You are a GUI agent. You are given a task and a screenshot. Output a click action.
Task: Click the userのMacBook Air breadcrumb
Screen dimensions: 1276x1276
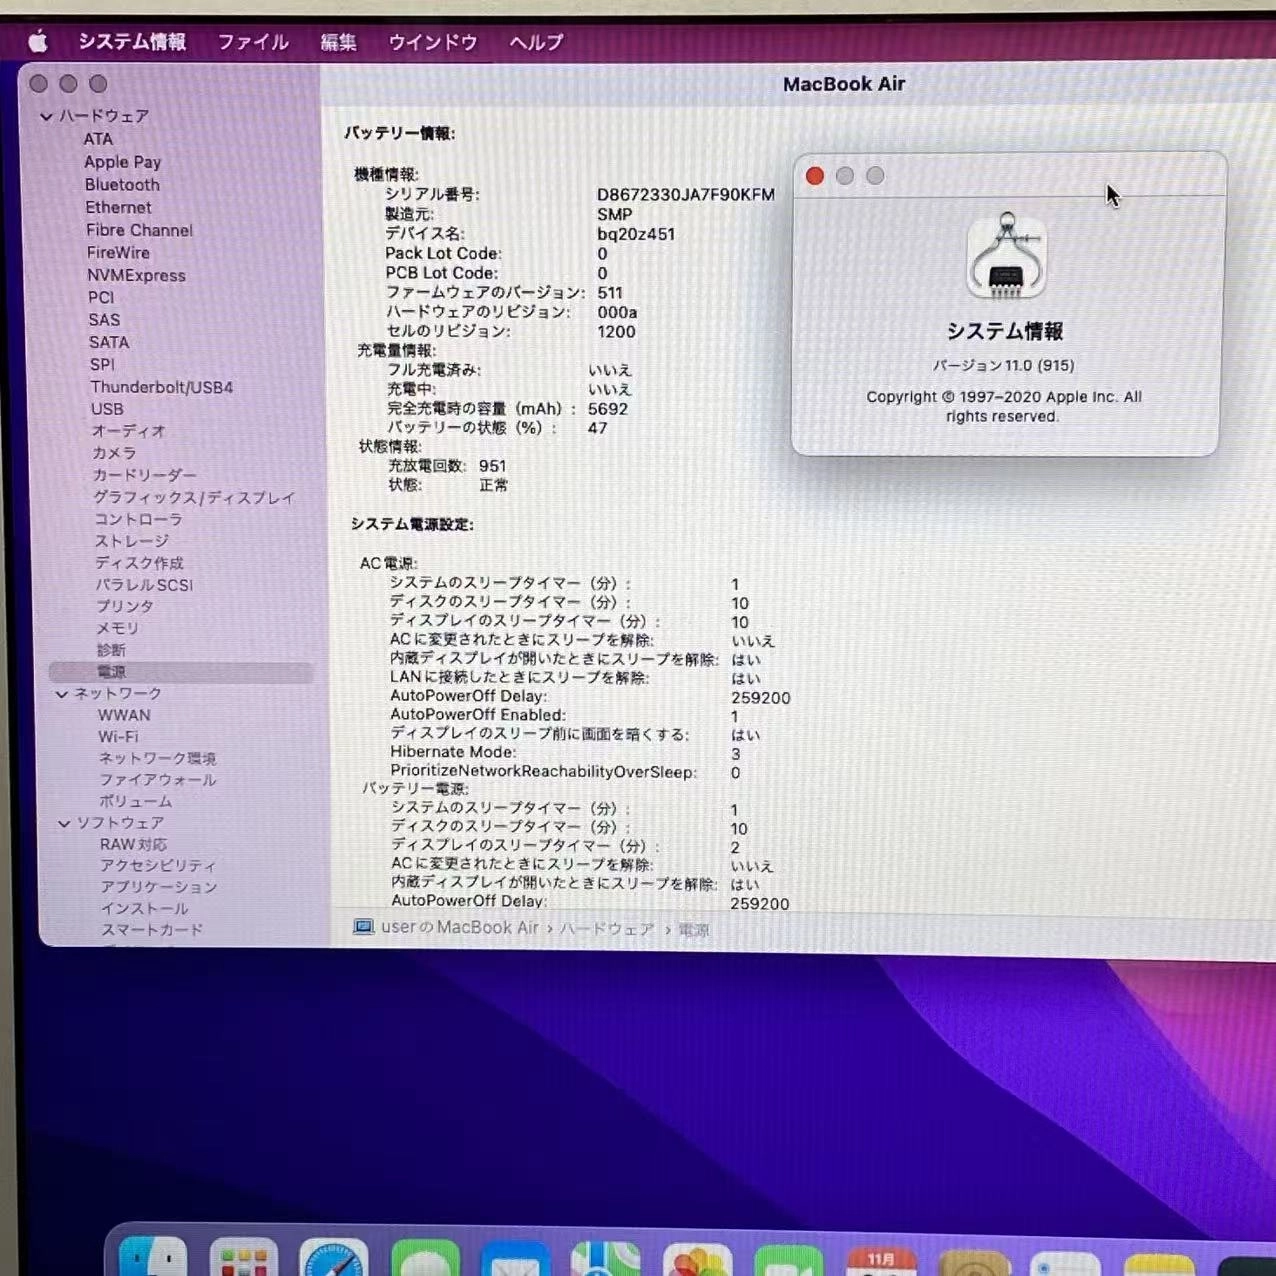click(460, 928)
